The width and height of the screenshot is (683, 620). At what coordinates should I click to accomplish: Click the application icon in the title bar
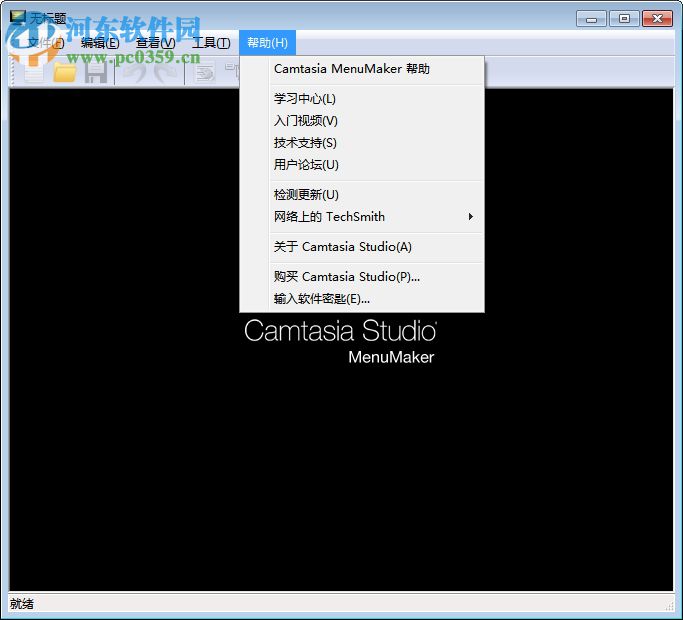click(x=18, y=17)
